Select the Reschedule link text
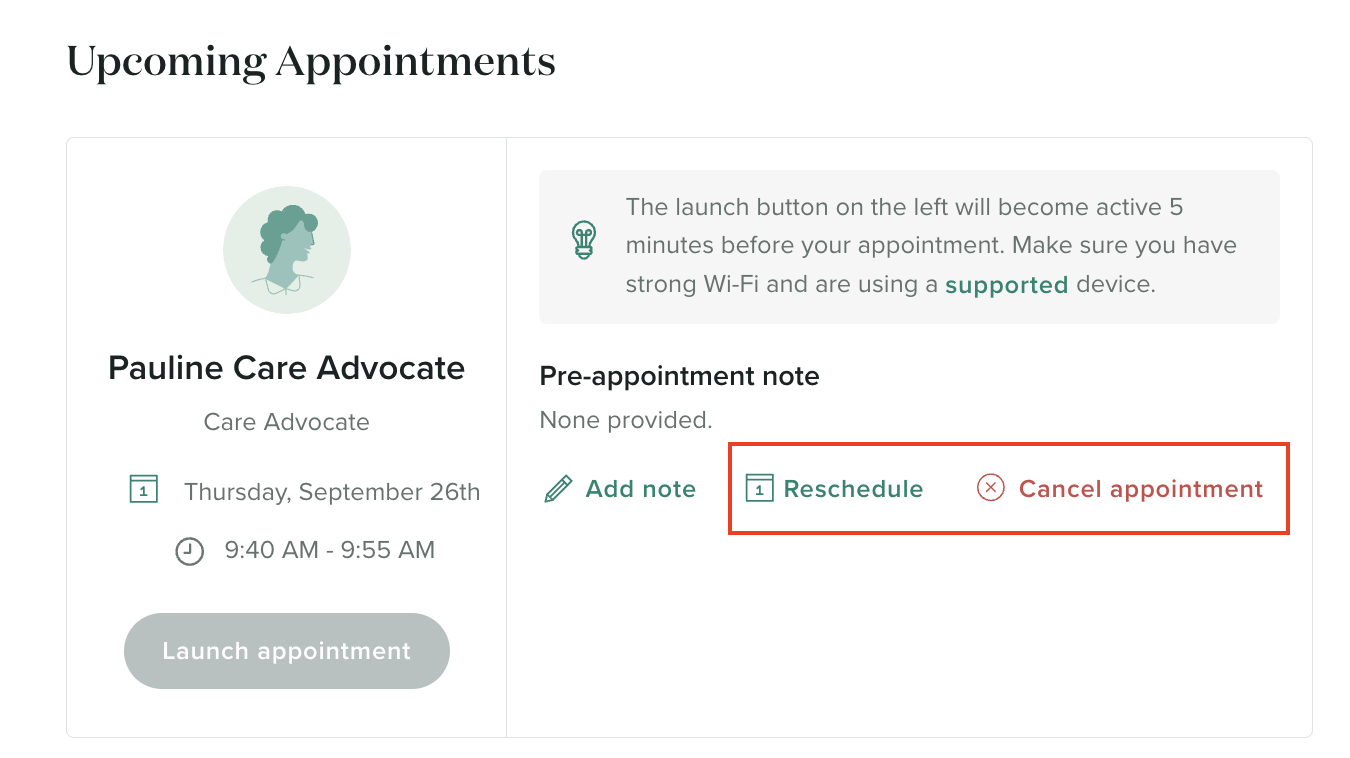This screenshot has height=758, width=1350. pyautogui.click(x=853, y=489)
